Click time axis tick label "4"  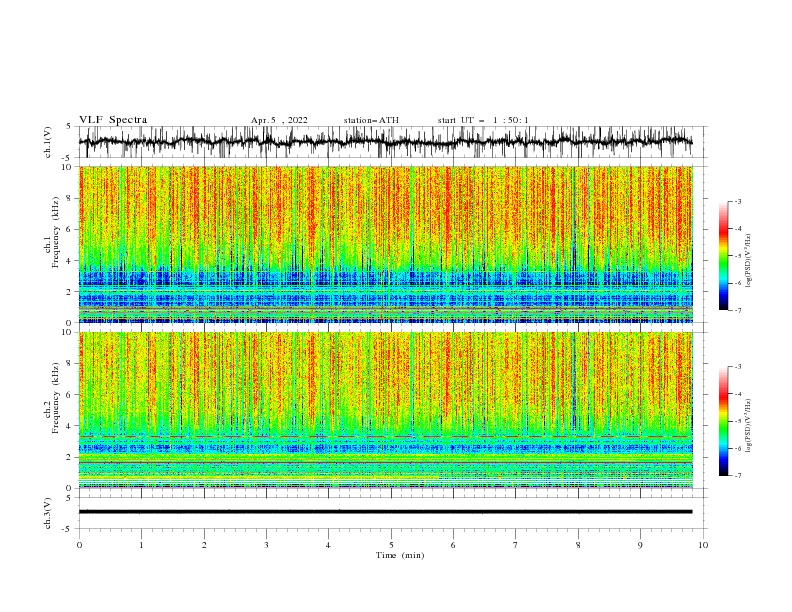328,545
